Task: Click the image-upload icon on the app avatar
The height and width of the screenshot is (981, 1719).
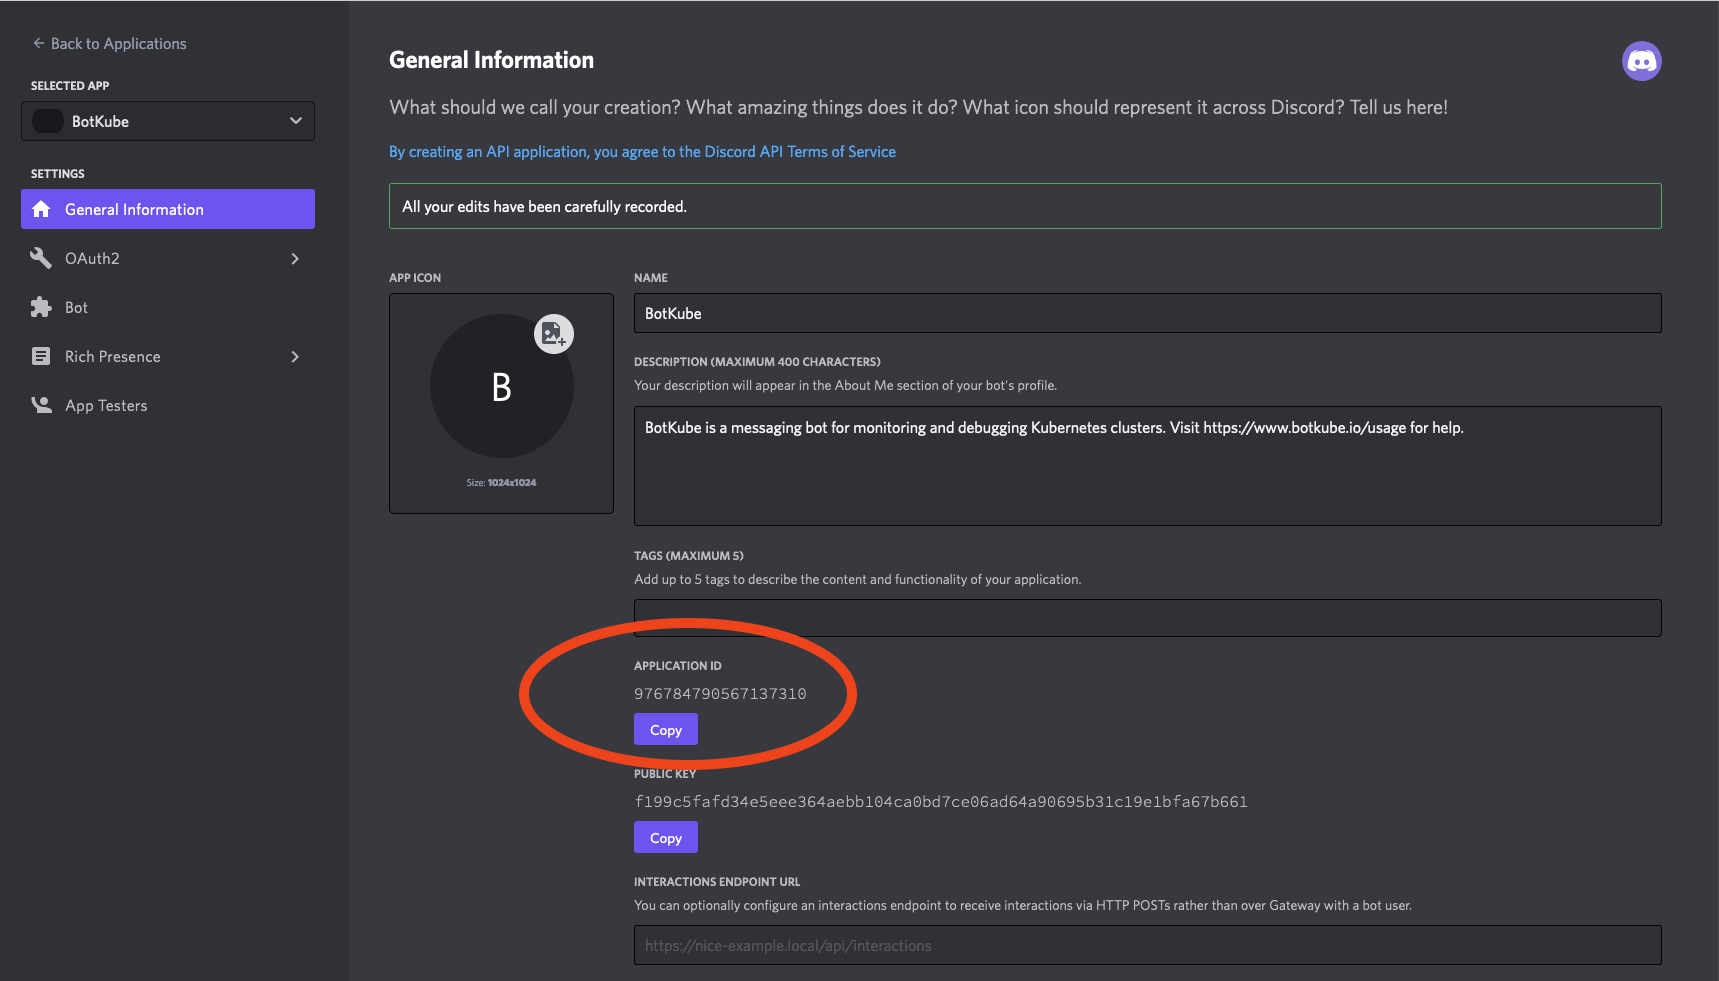Action: [x=554, y=335]
